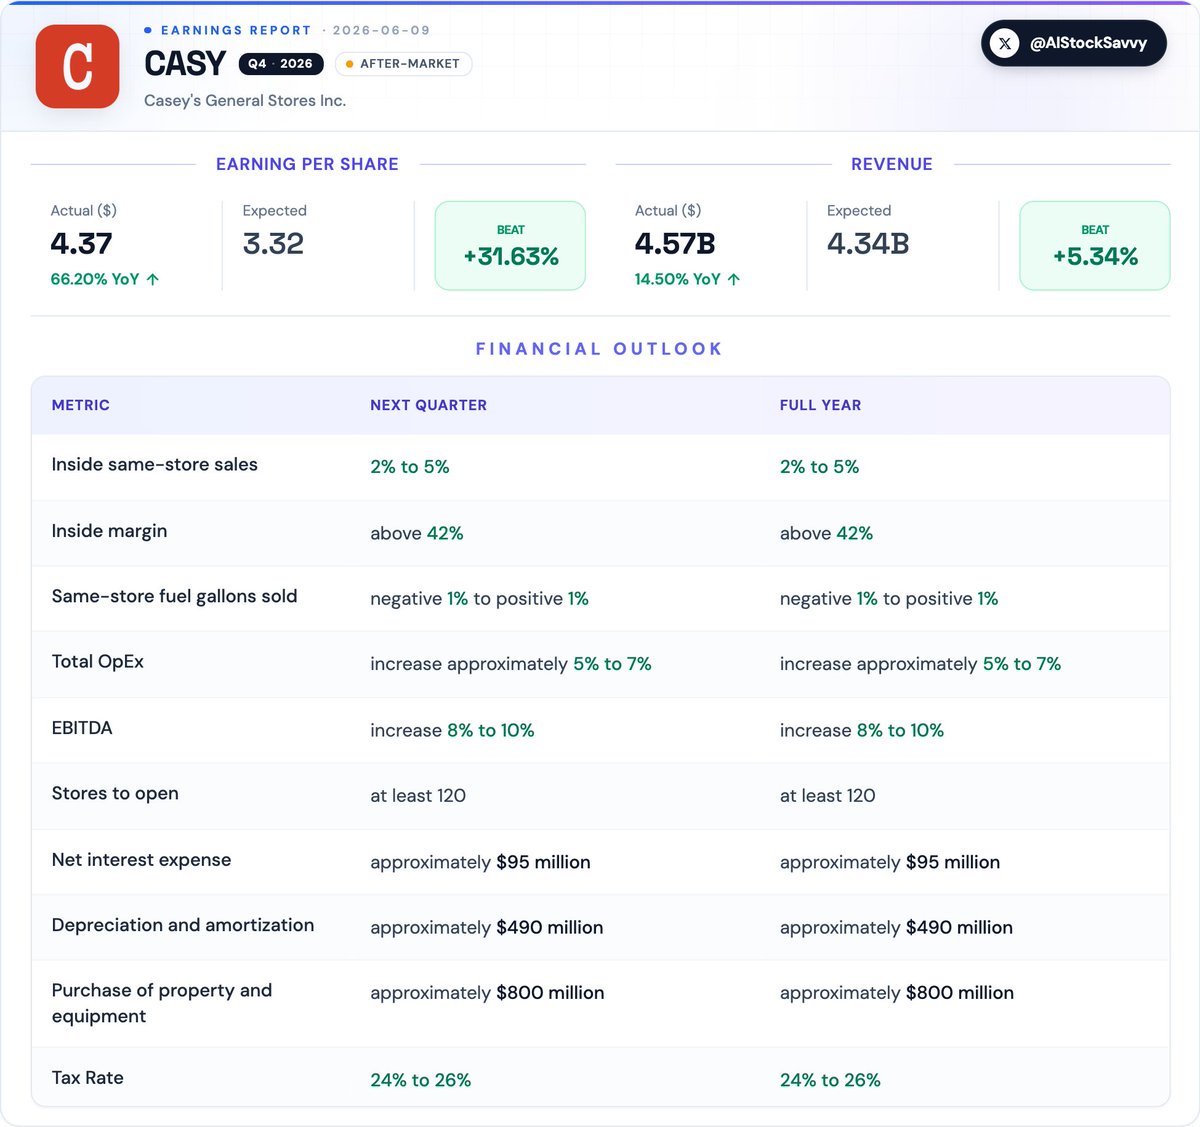
Task: Click full year fuel gallons sold value
Action: click(x=889, y=598)
